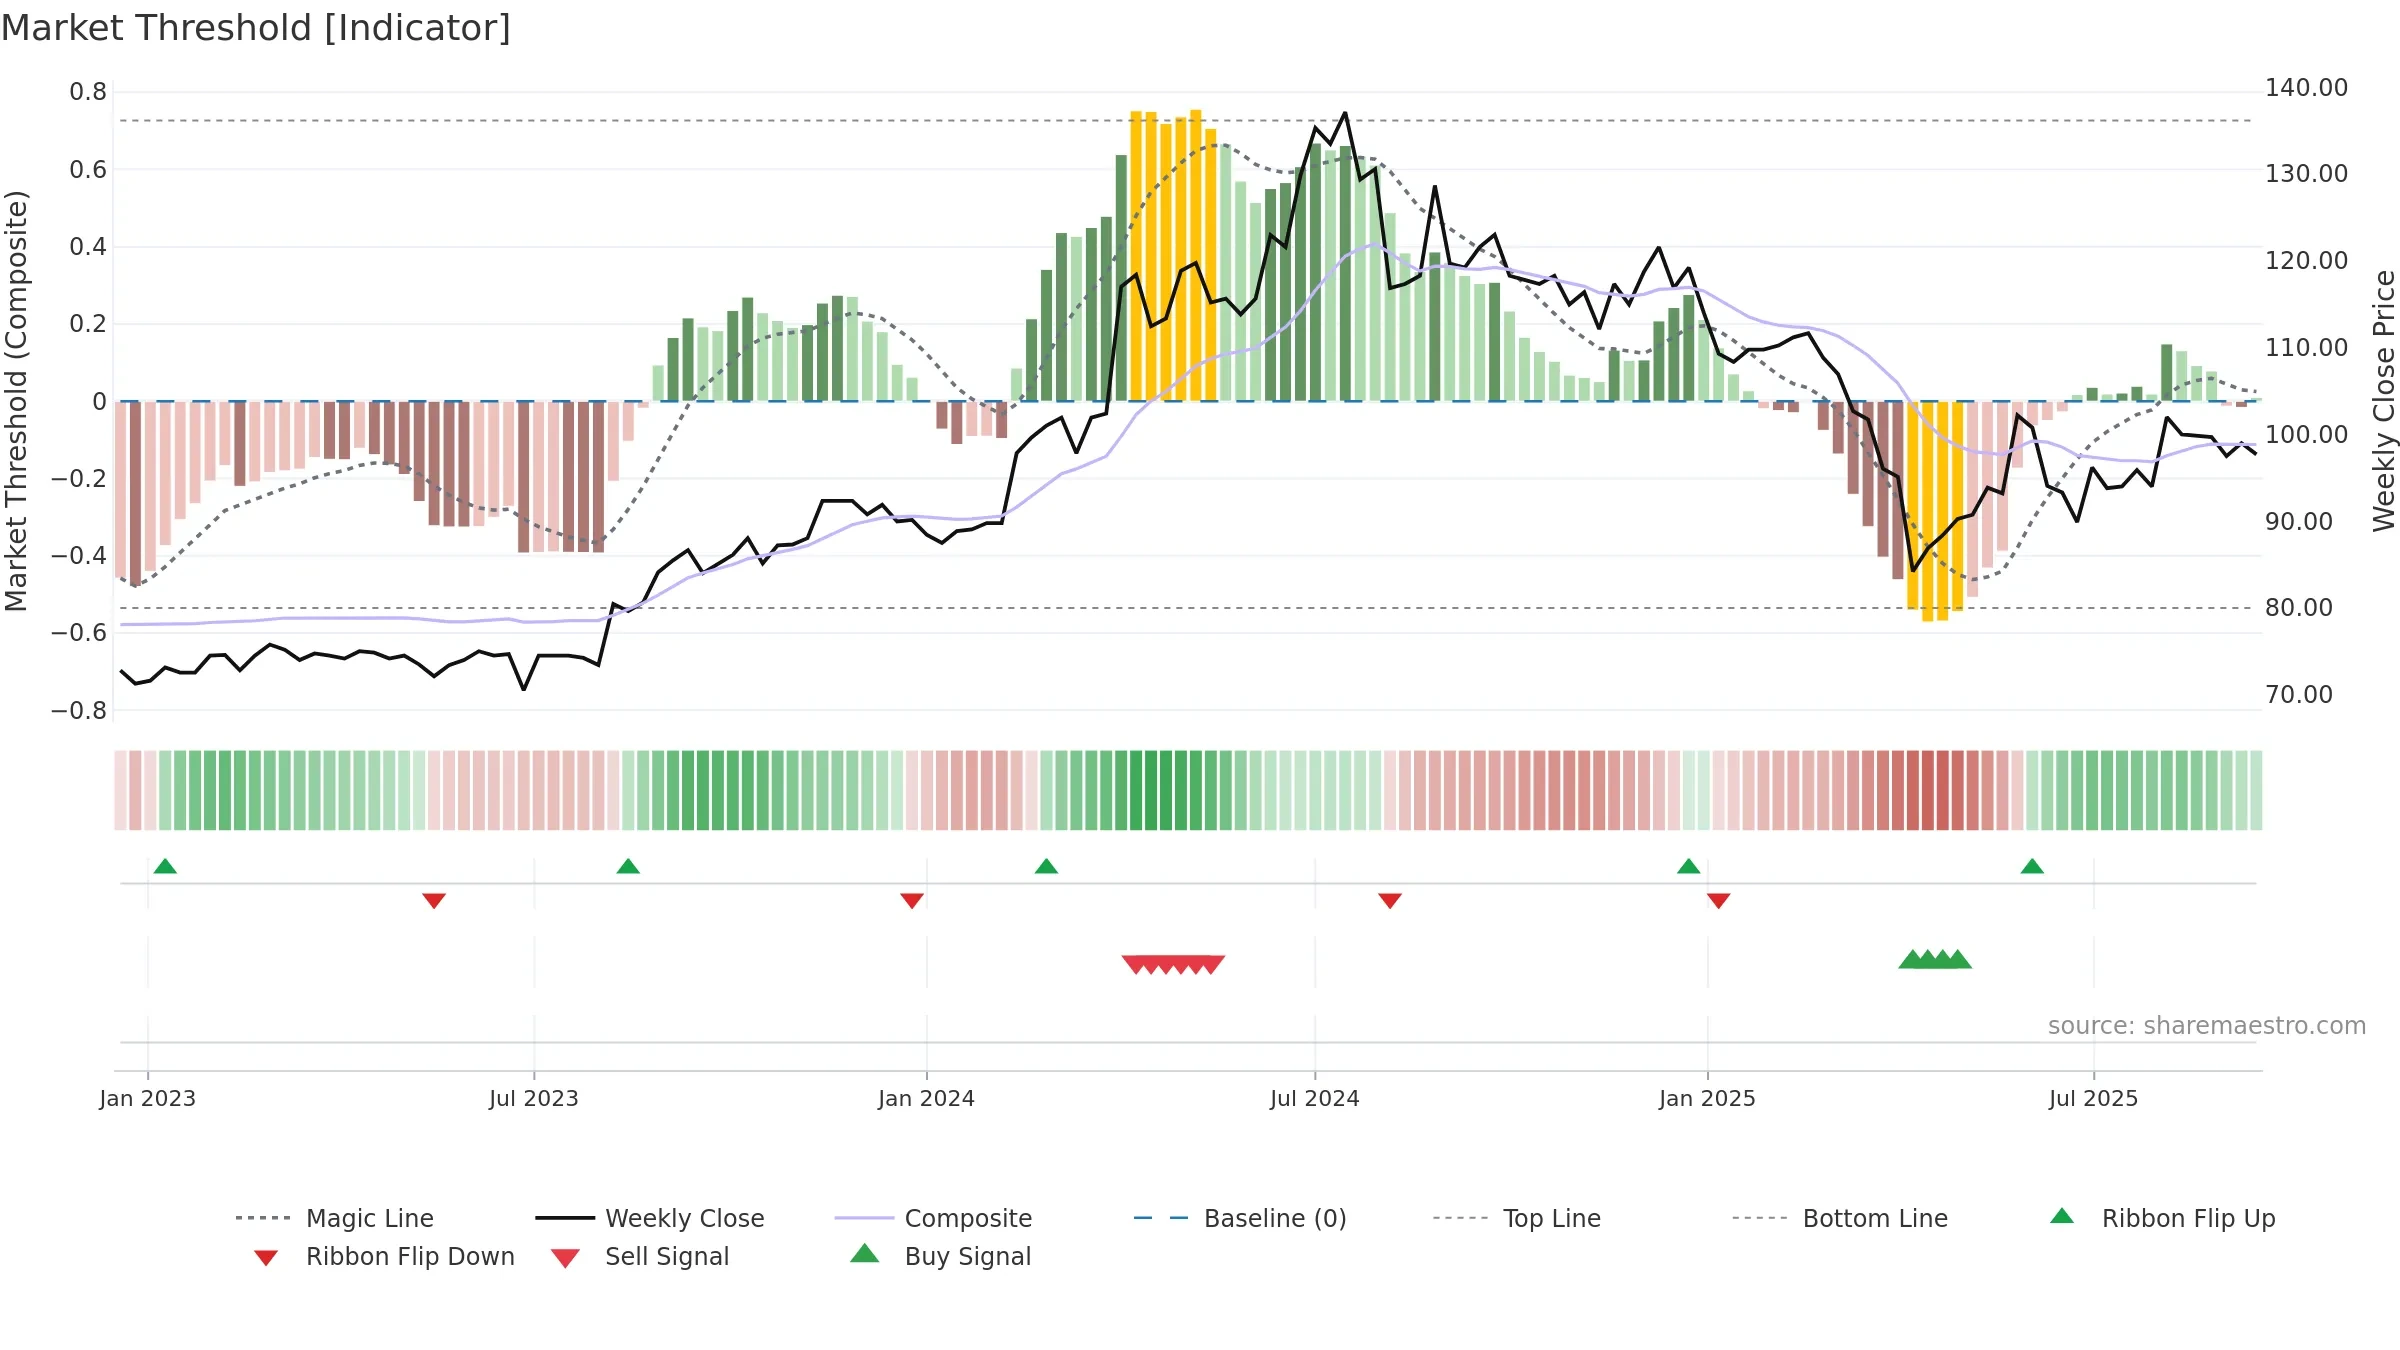
Task: Click the 140.00 price axis label
Action: tap(2307, 88)
